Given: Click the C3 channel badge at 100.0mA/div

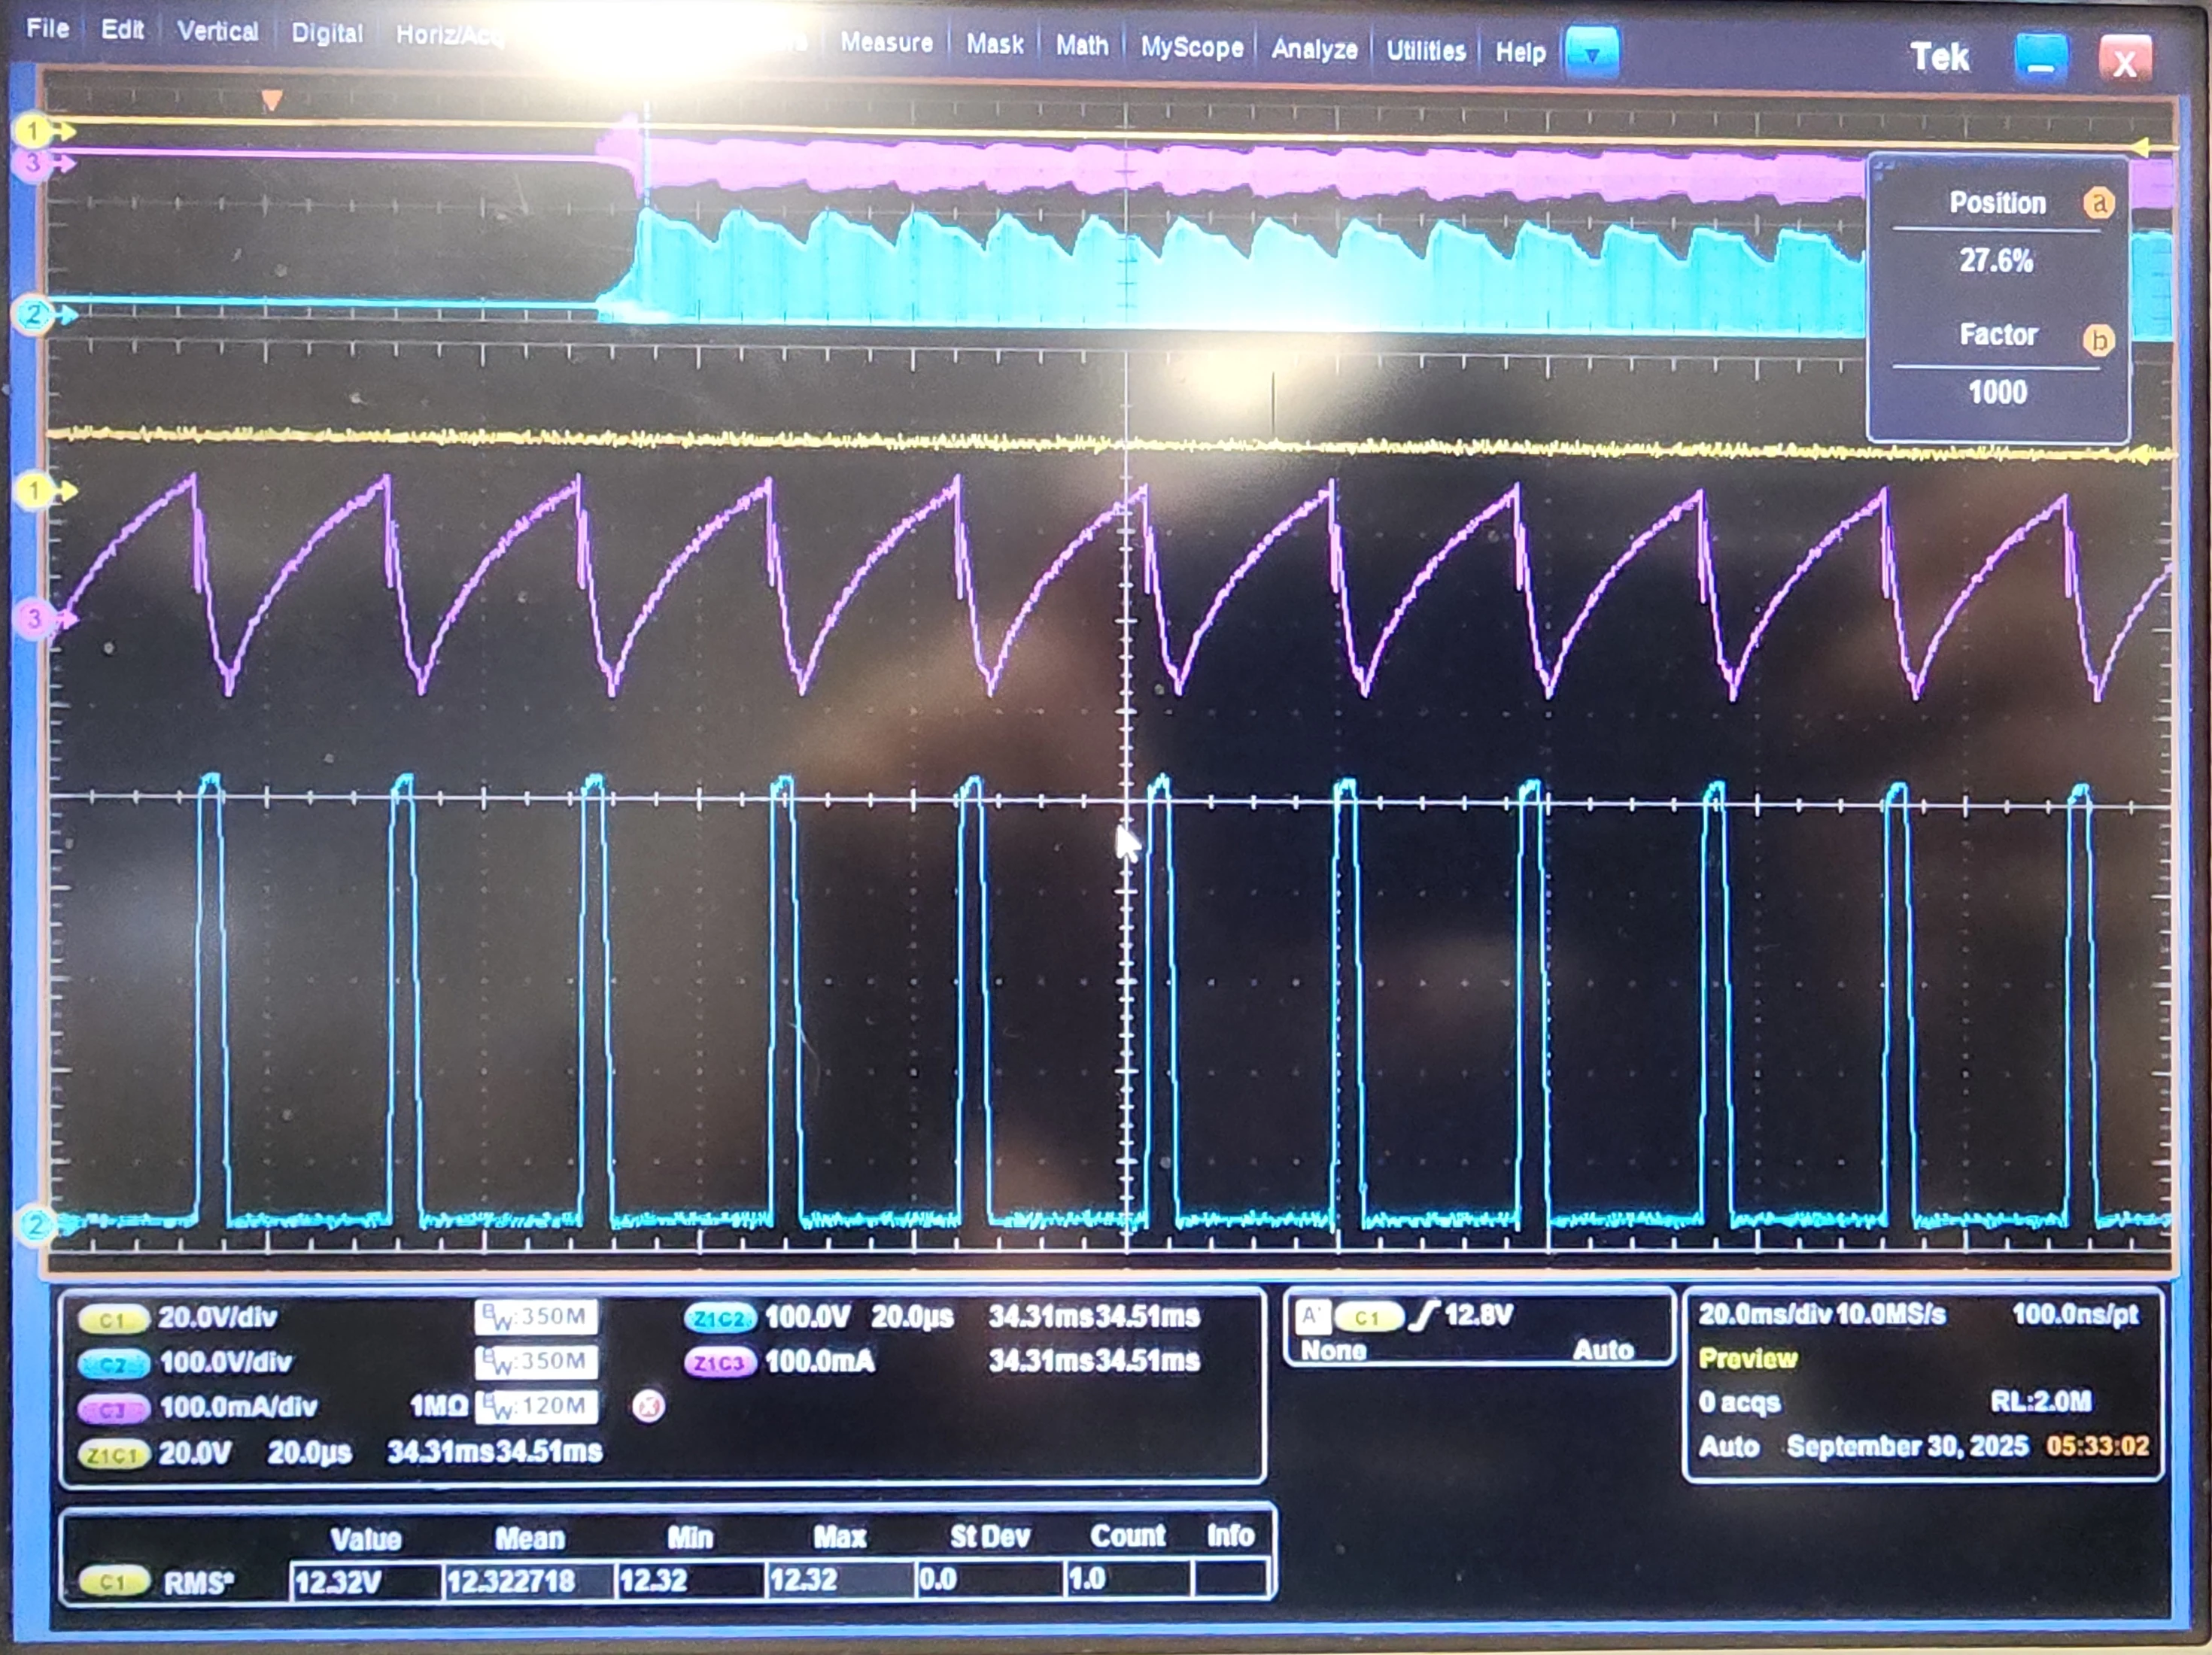Looking at the screenshot, I should coord(113,1410).
